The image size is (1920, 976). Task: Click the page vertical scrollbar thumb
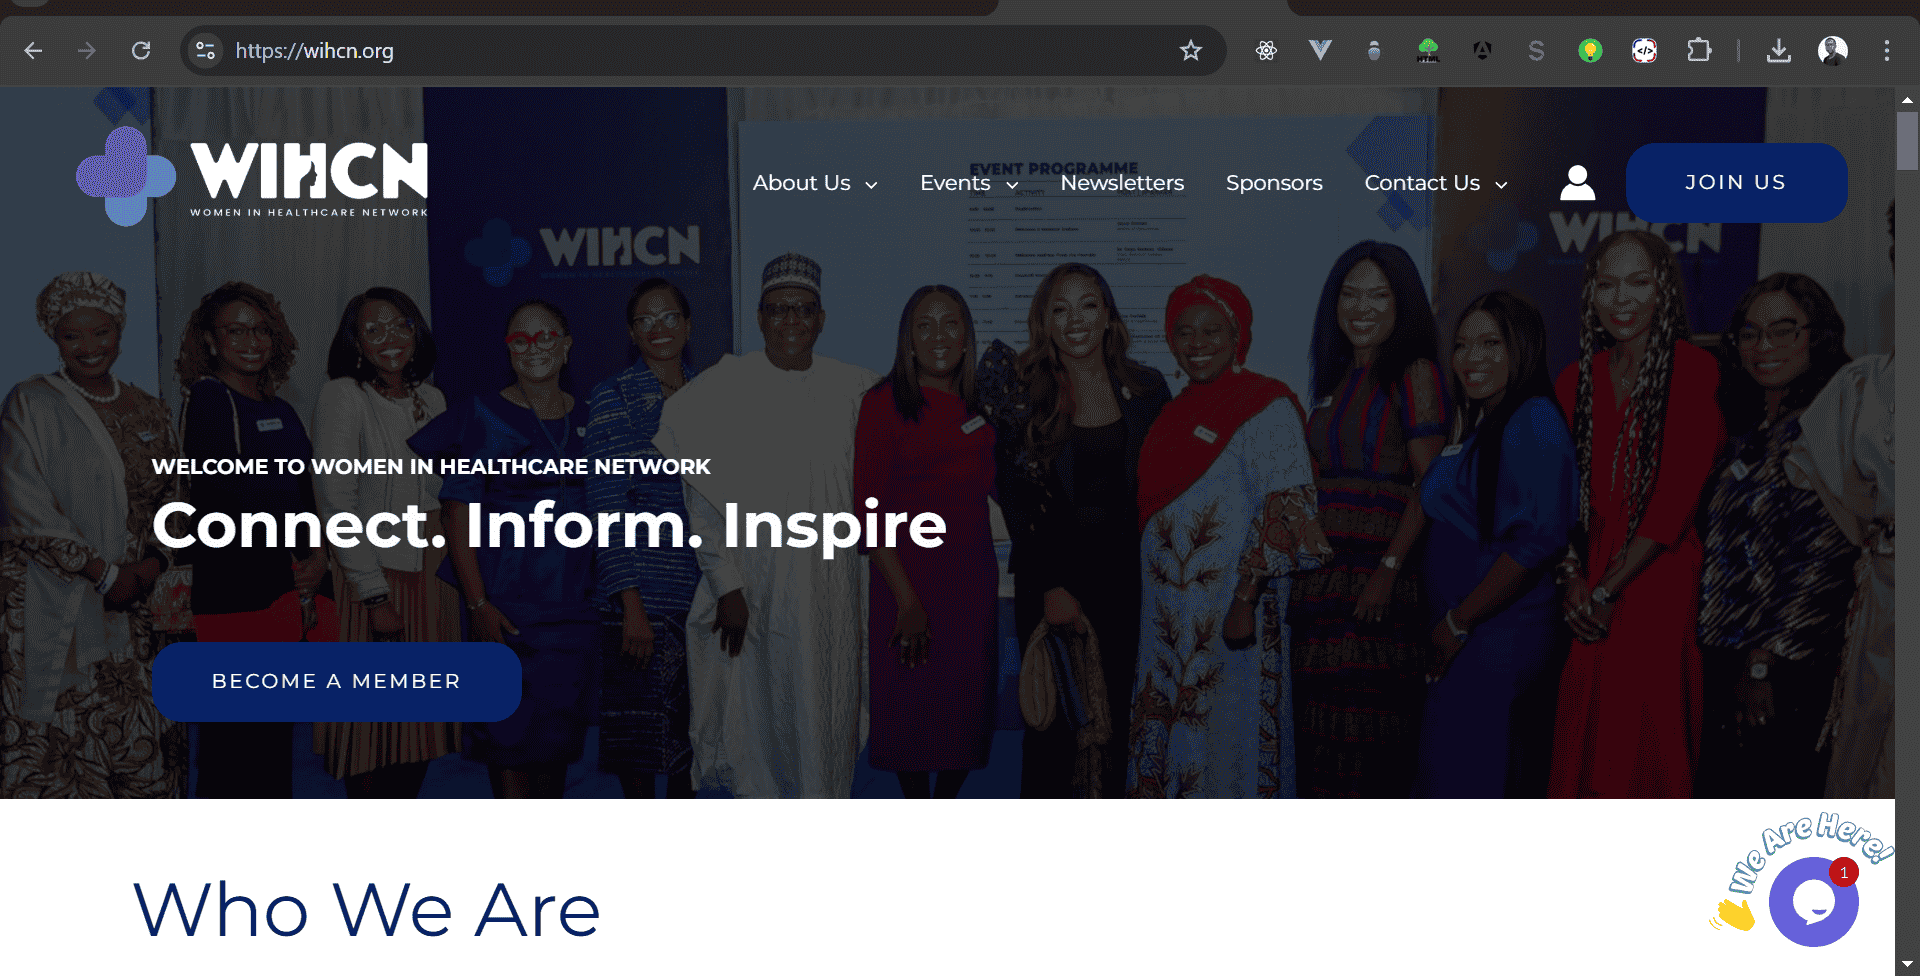(x=1907, y=140)
